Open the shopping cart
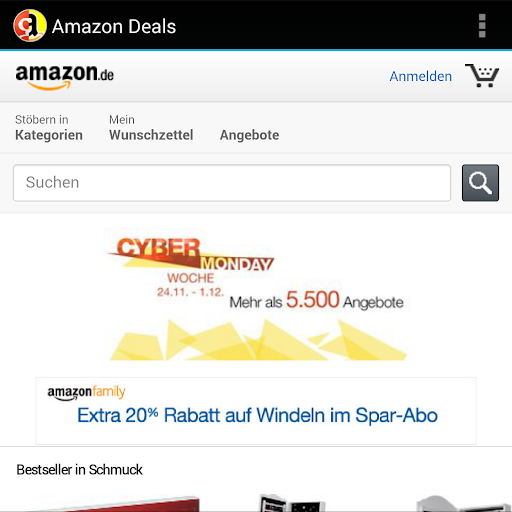The image size is (512, 512). [482, 76]
